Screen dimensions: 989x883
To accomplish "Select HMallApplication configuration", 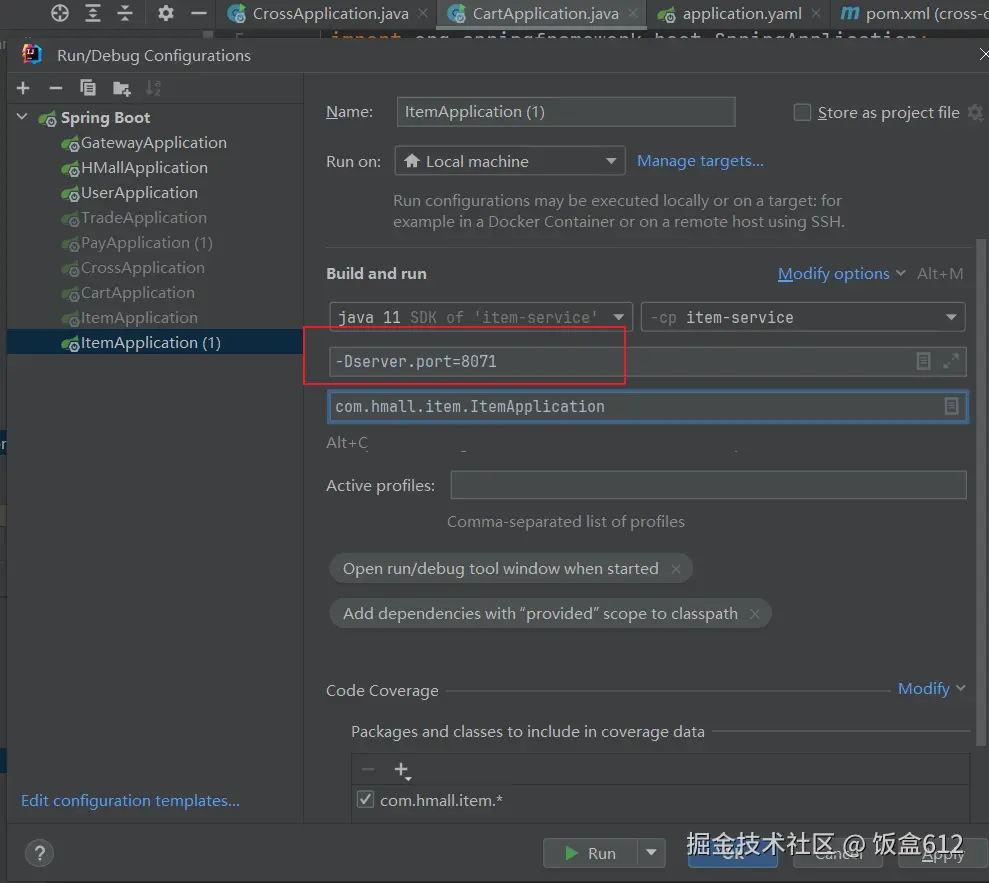I will [144, 168].
